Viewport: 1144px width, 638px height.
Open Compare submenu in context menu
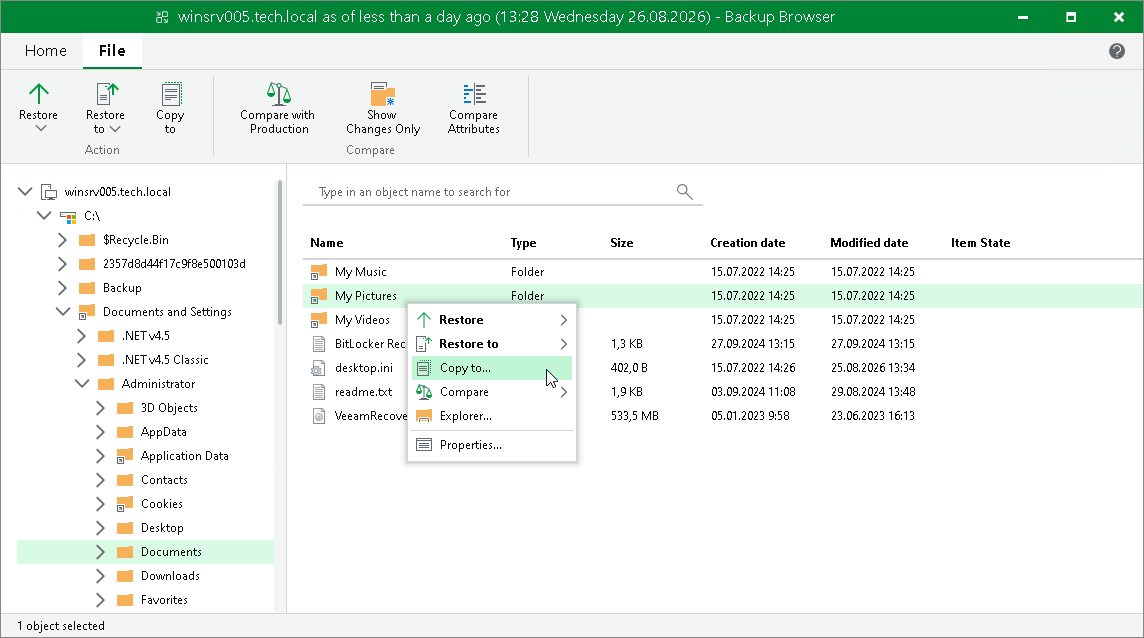tap(492, 392)
